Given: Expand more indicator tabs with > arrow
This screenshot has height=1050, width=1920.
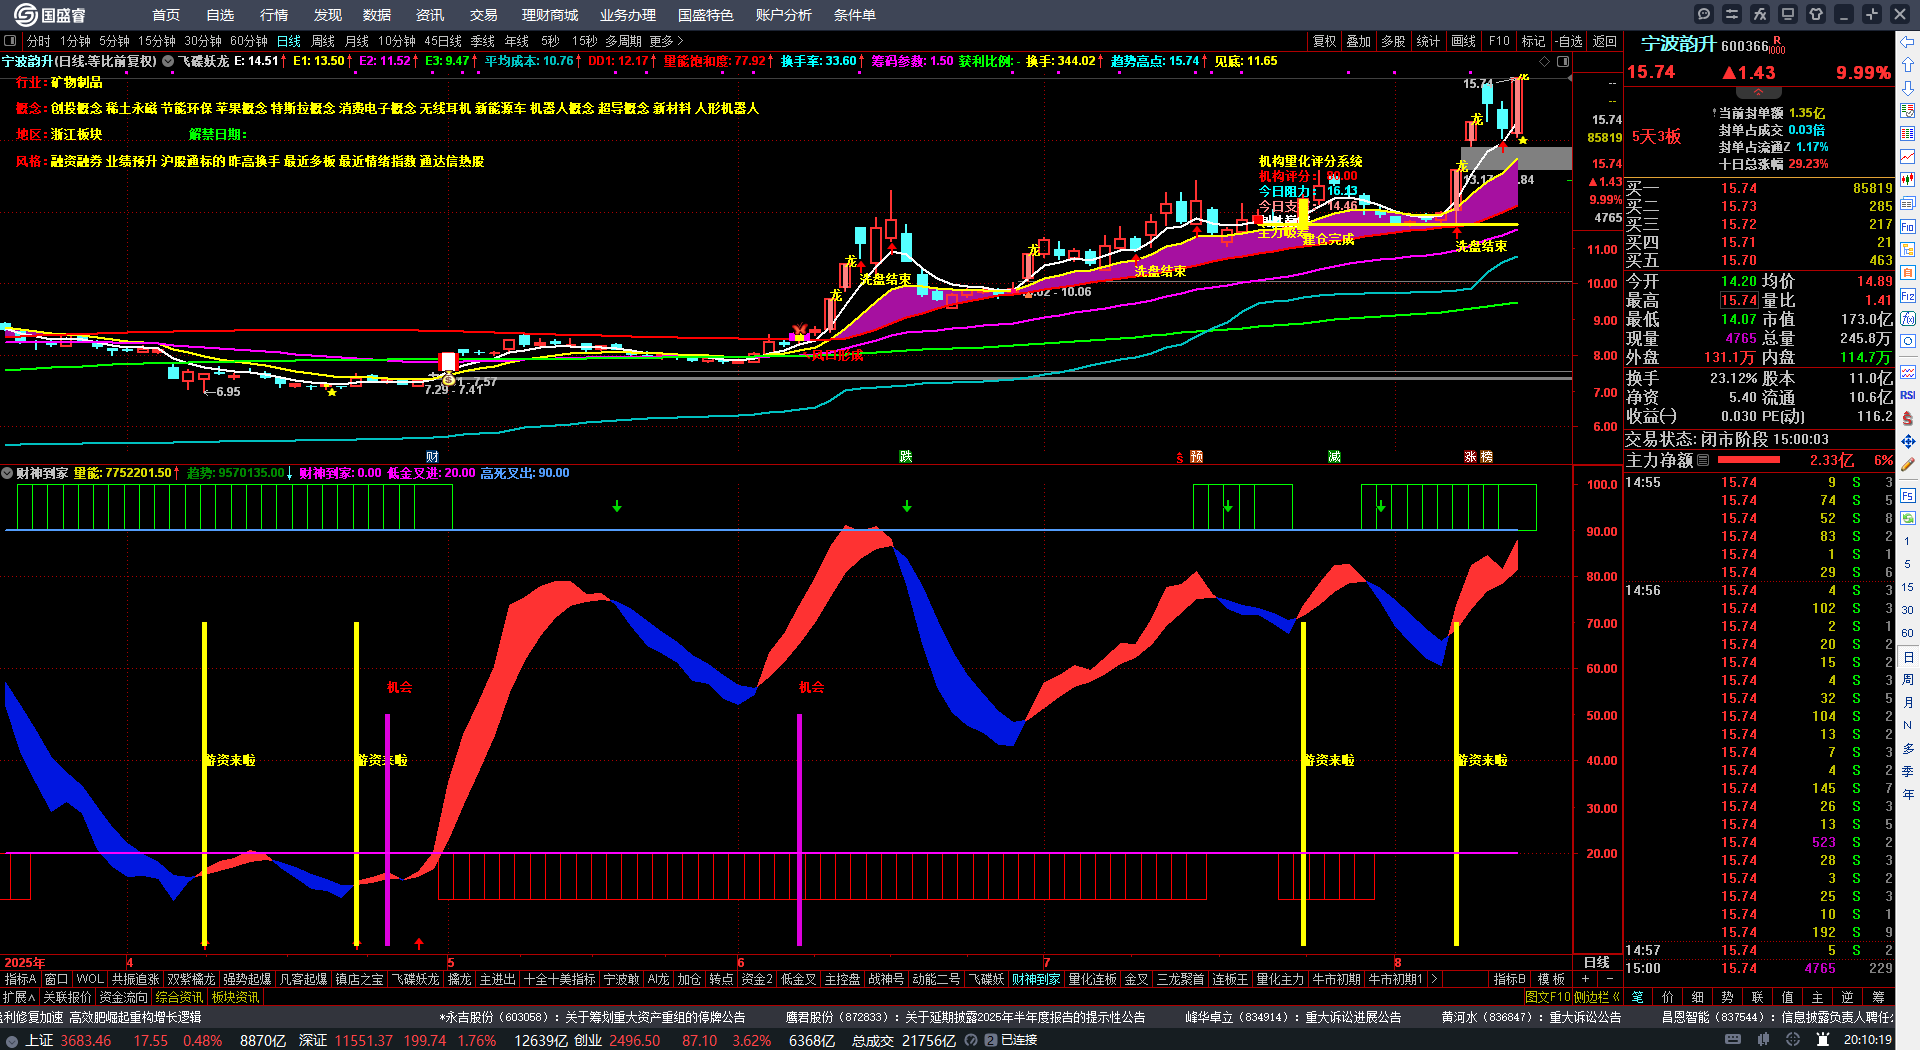Looking at the screenshot, I should 1435,979.
